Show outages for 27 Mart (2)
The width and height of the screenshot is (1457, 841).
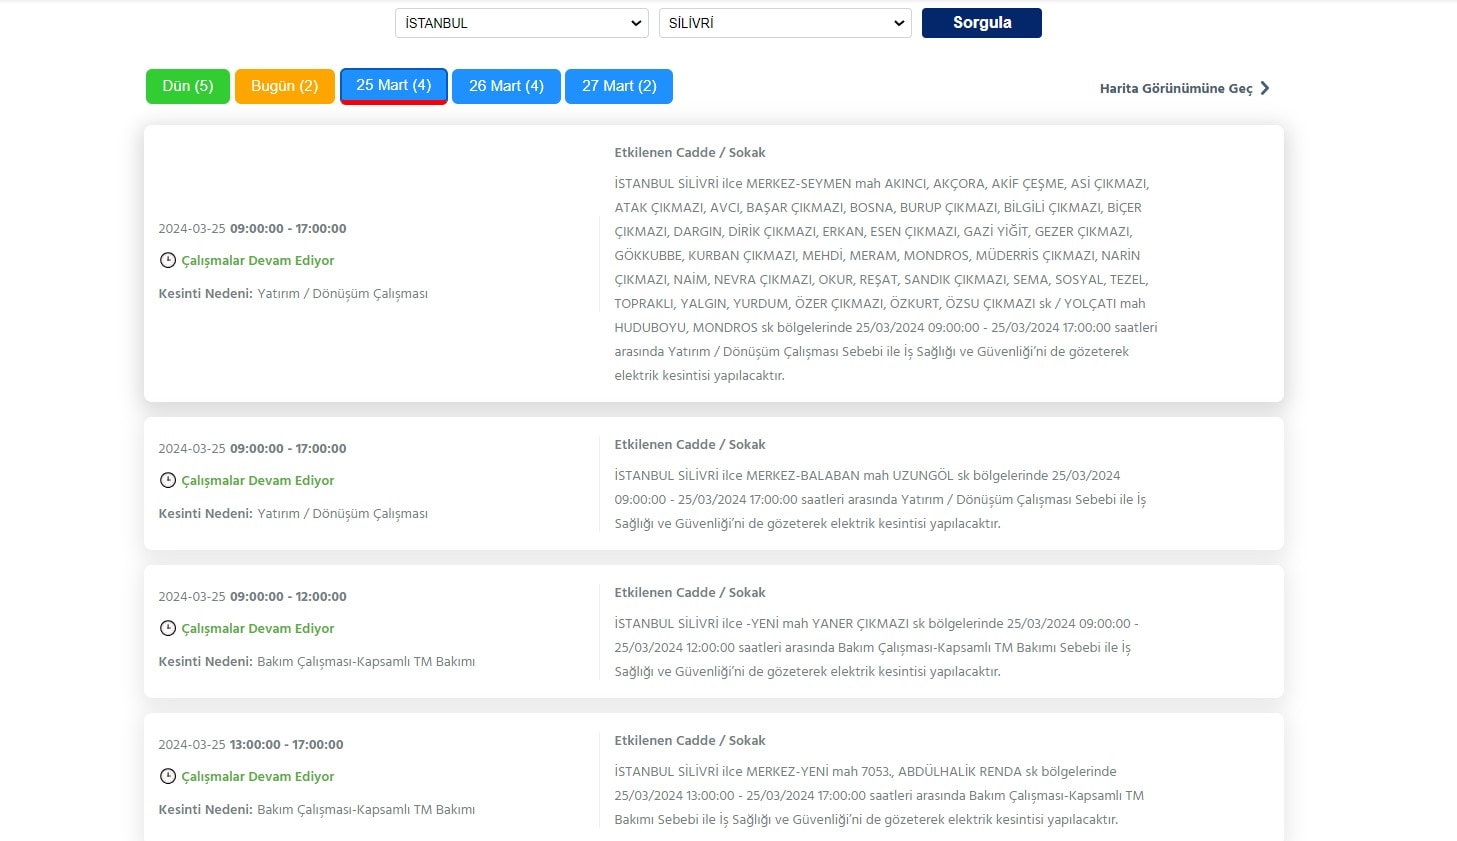point(619,86)
